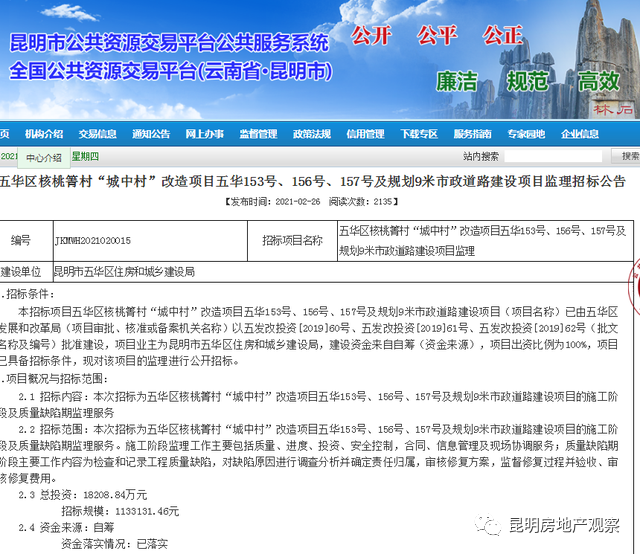
Task: Open the 机构介绍 menu
Action: (44, 134)
